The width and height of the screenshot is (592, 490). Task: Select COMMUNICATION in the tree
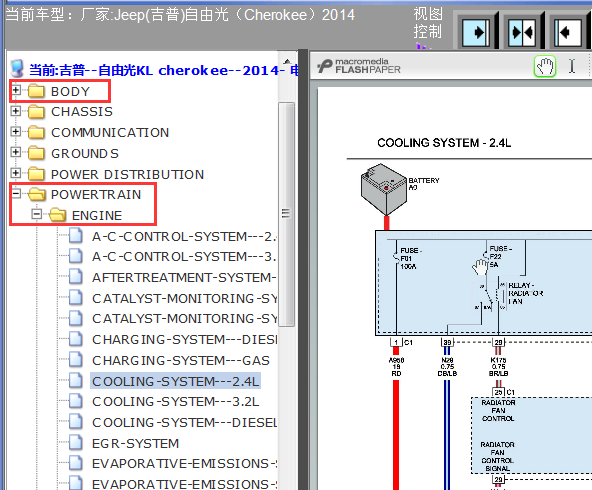click(110, 133)
